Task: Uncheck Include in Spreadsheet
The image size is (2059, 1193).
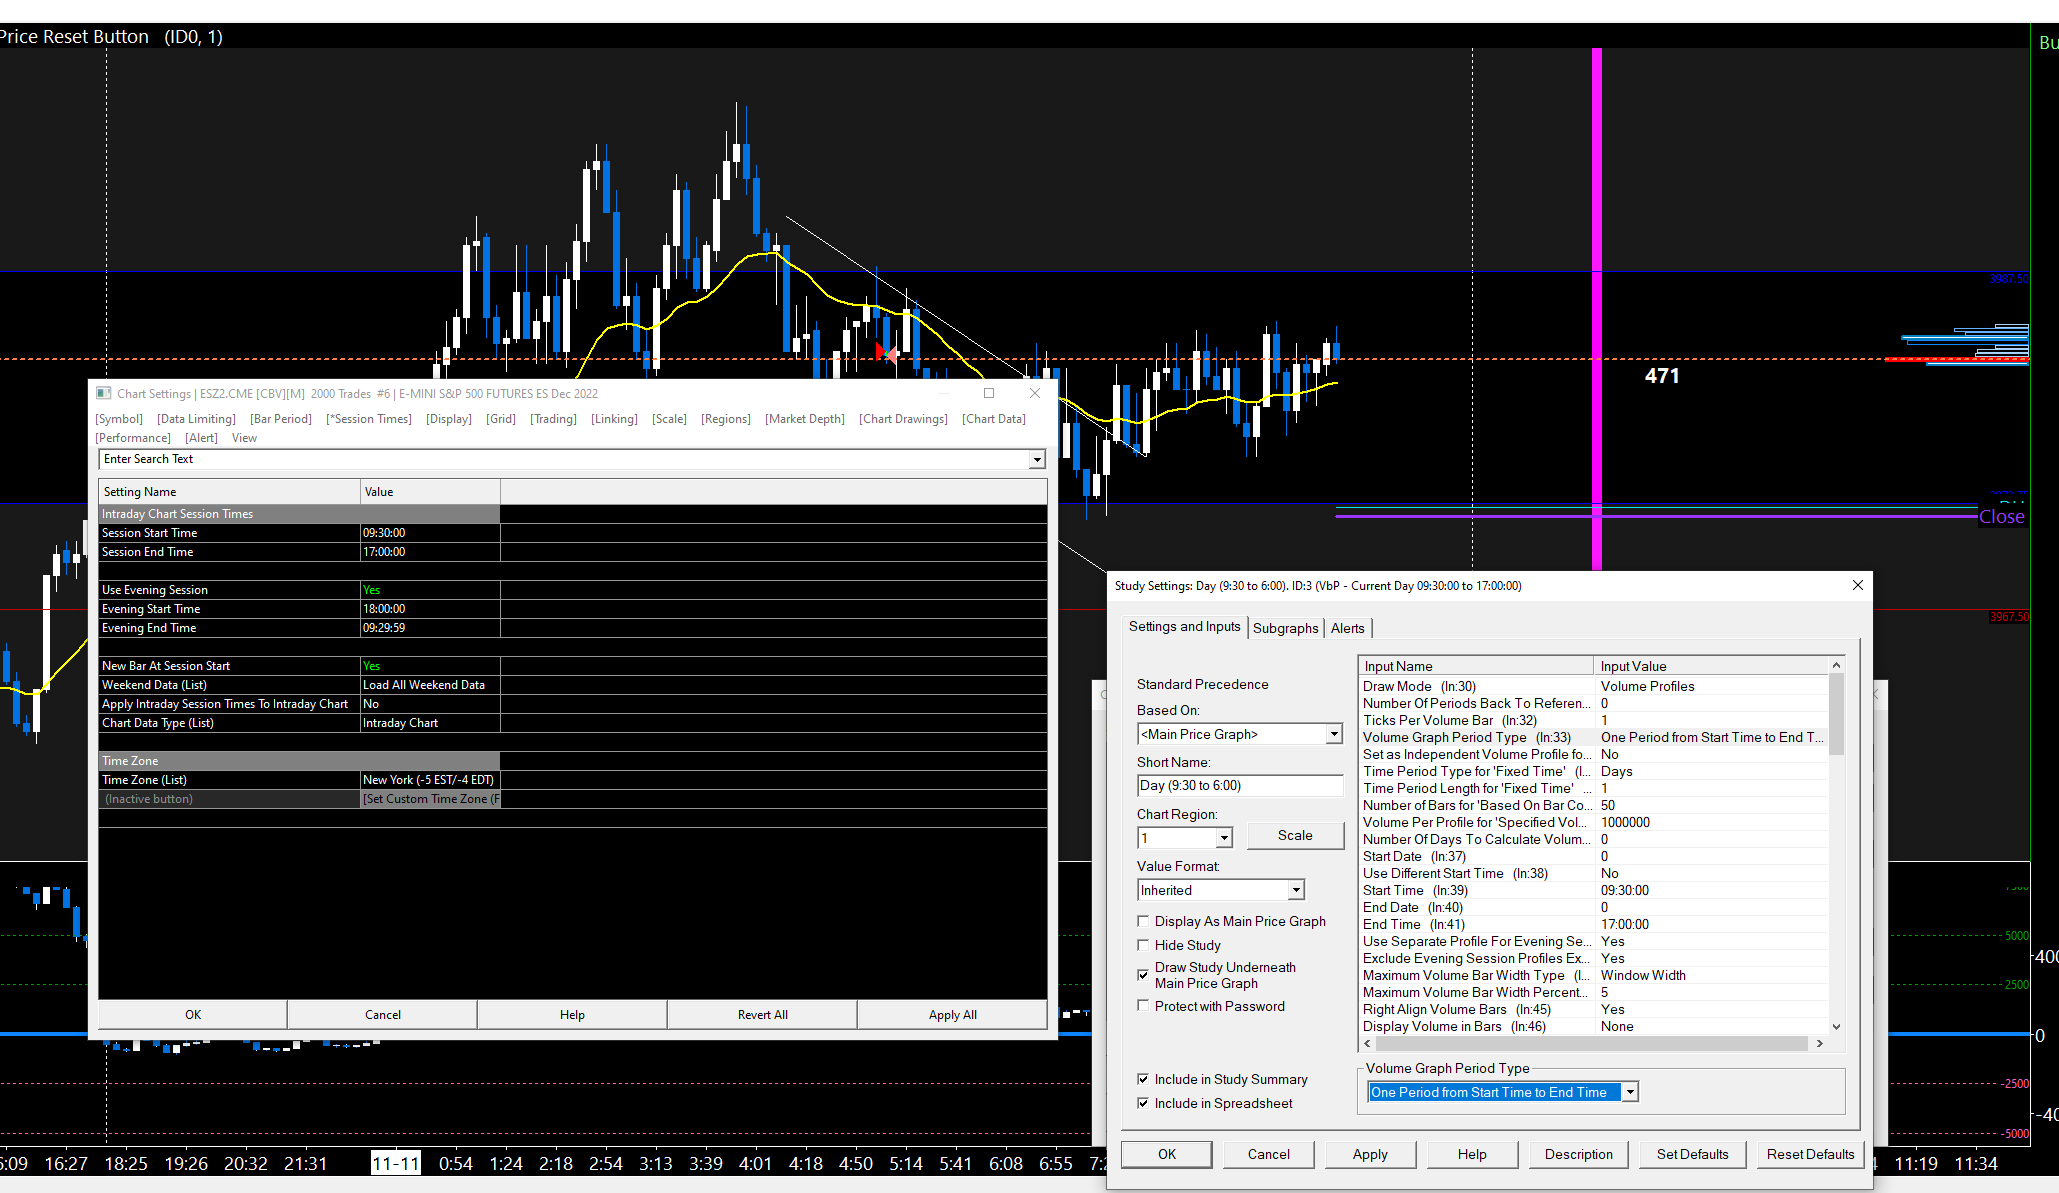Action: tap(1143, 1103)
